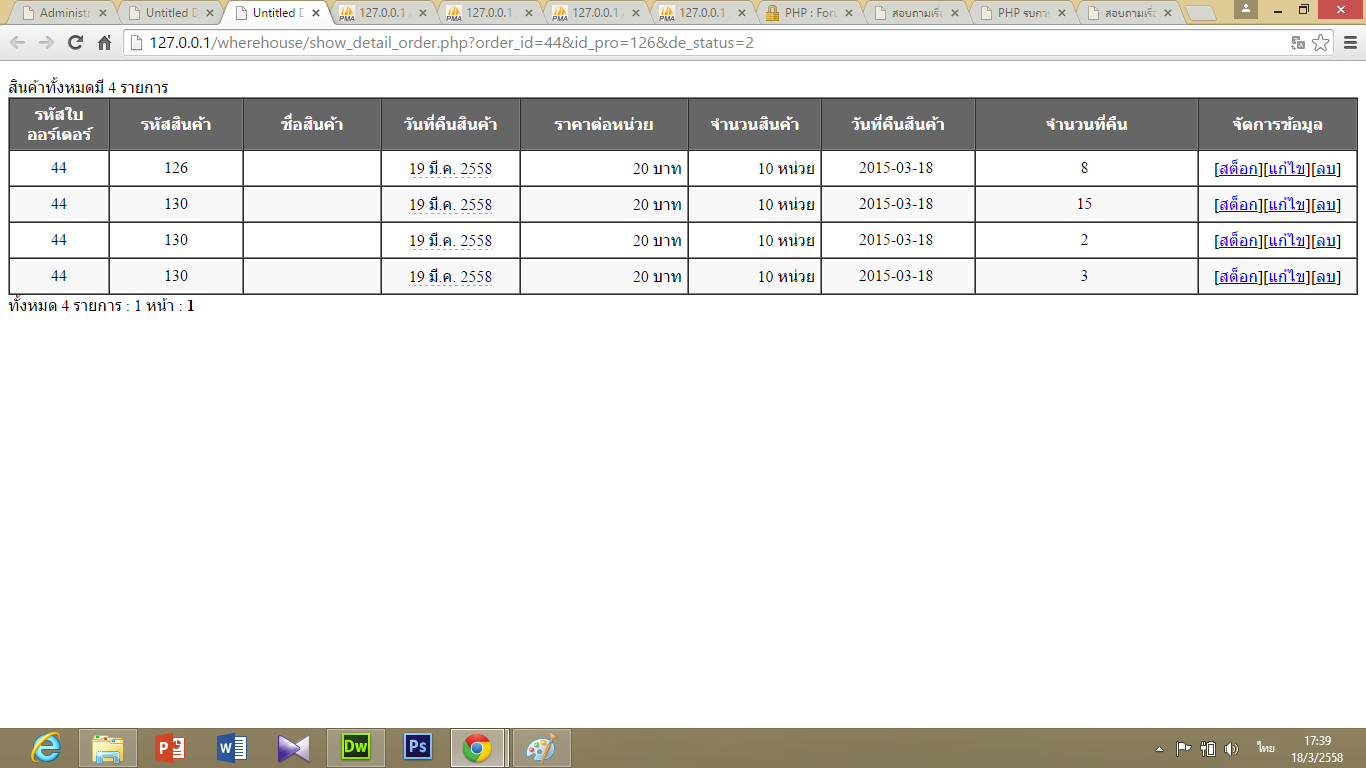Click the Chrome user profile button
This screenshot has height=768, width=1366.
click(1246, 9)
